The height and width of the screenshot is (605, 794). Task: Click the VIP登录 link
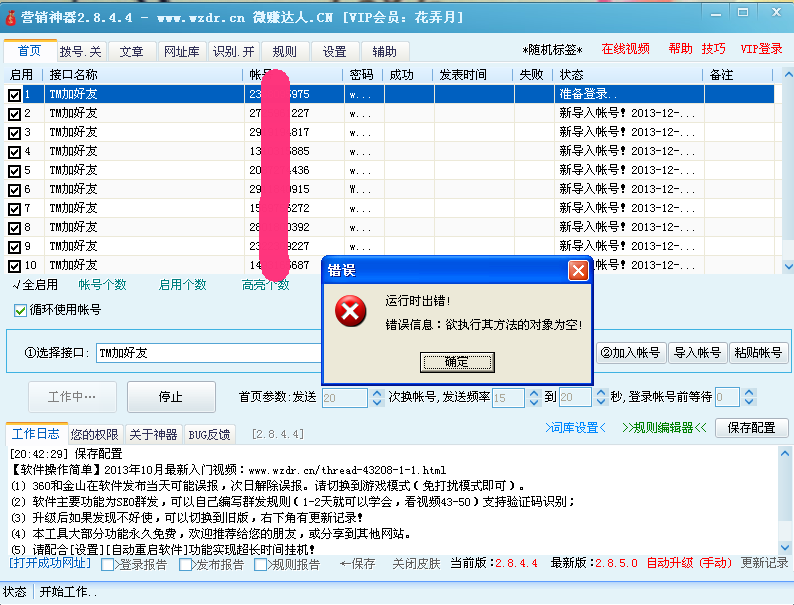click(x=762, y=49)
